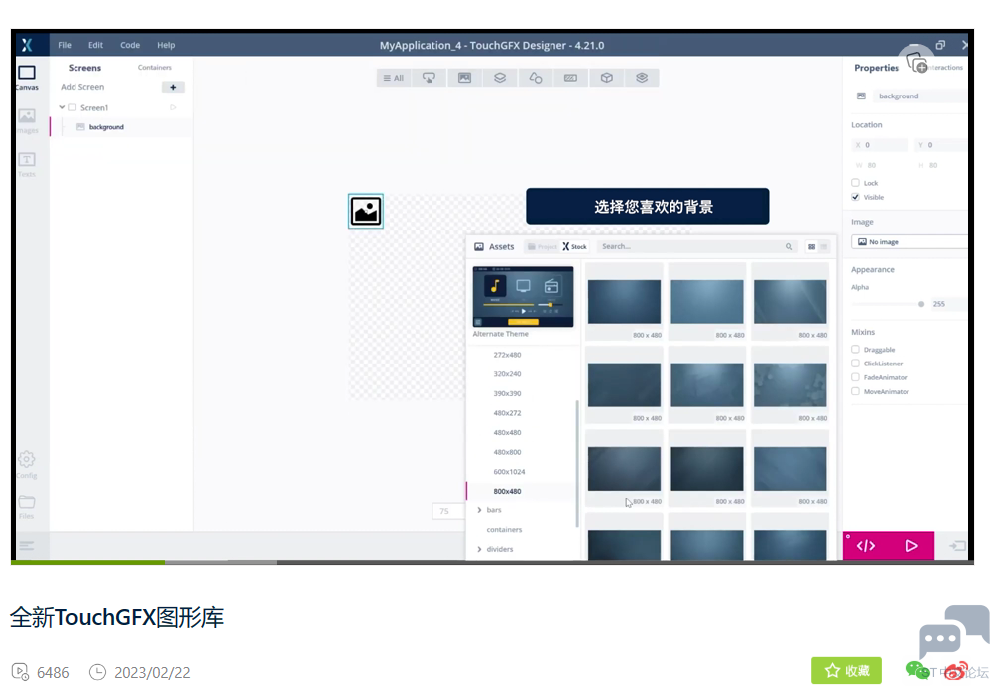This screenshot has width=998, height=688.
Task: Open the Help menu
Action: (166, 45)
